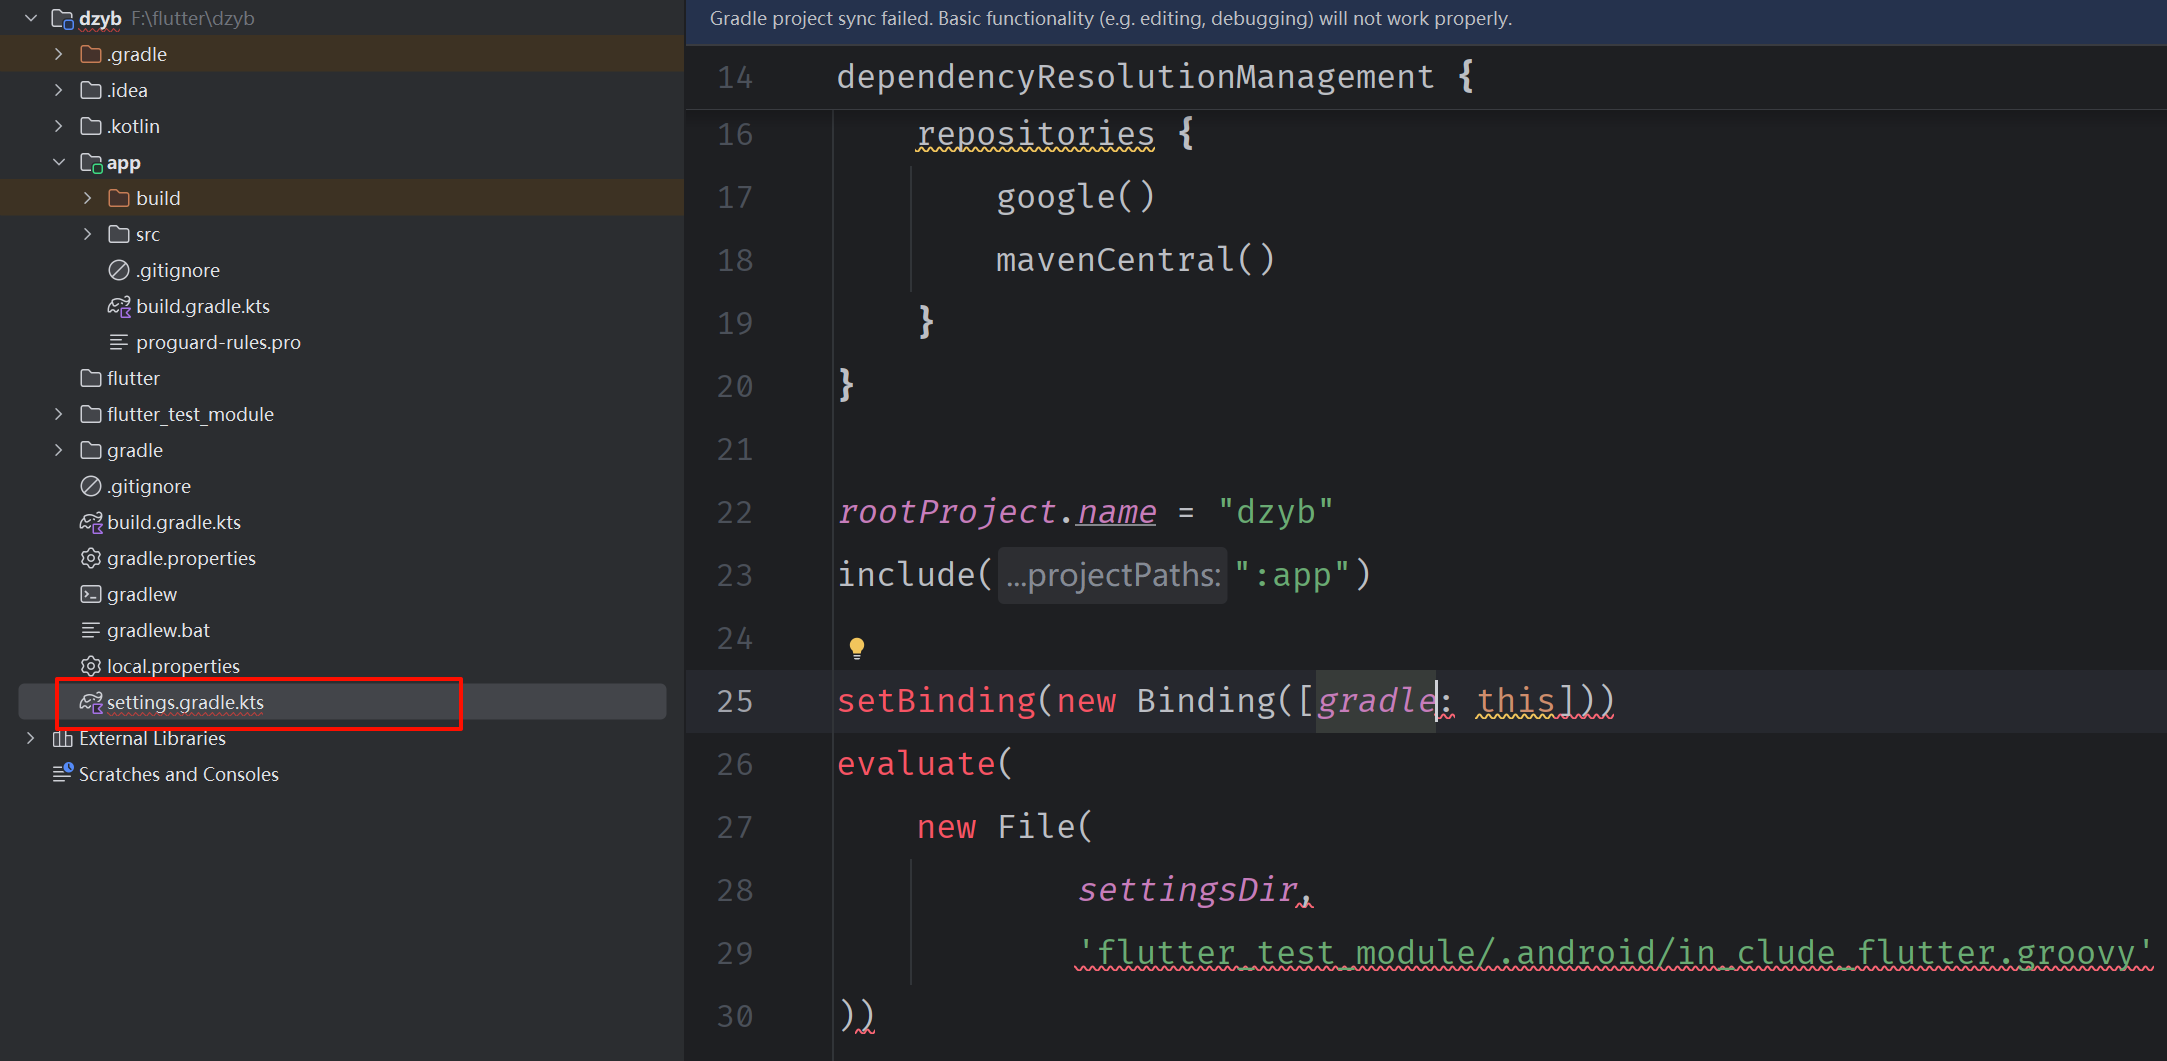This screenshot has height=1061, width=2167.
Task: Click the .idea folder icon
Action: [91, 90]
